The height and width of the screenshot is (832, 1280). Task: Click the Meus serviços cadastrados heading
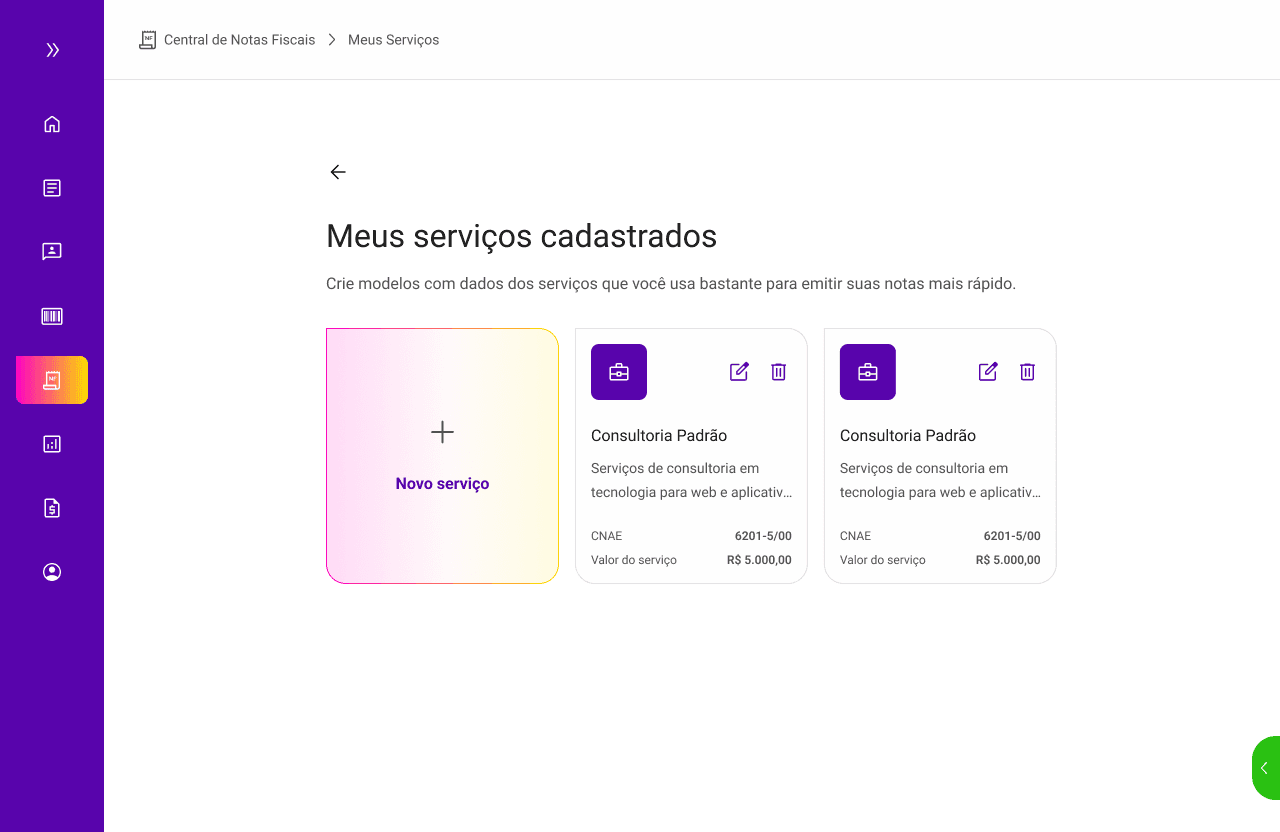[522, 236]
